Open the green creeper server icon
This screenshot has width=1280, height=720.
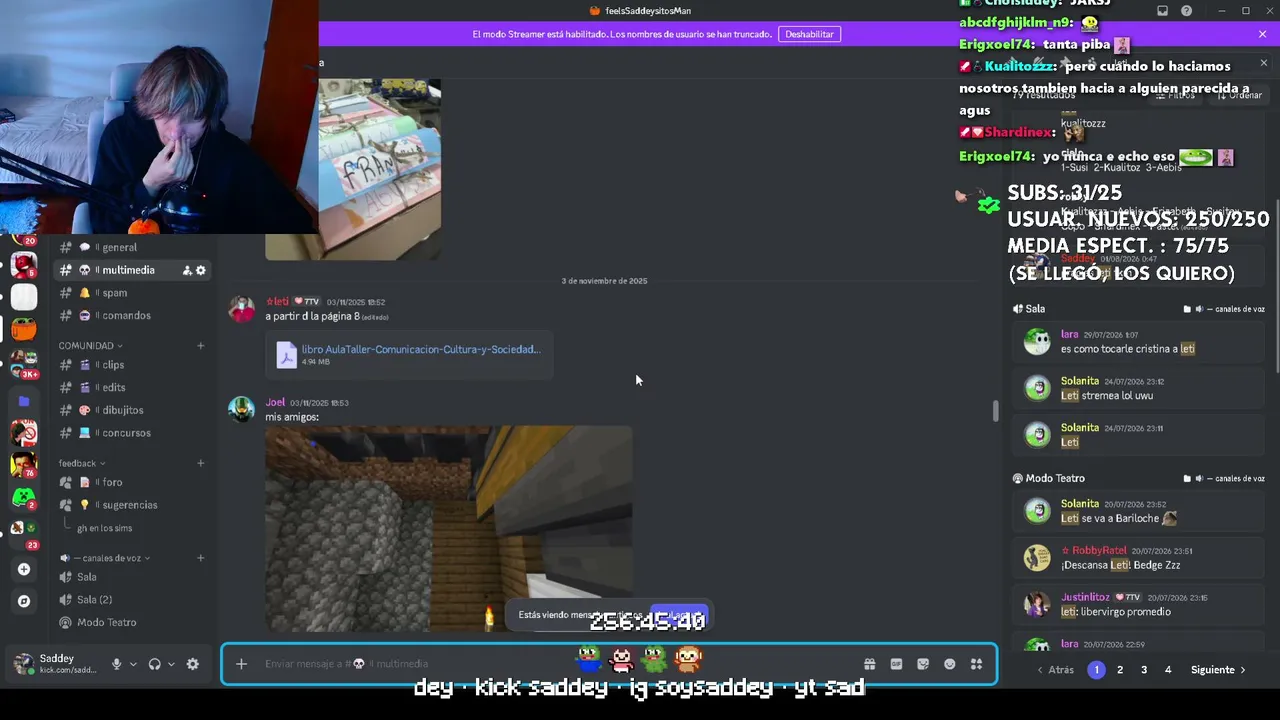pyautogui.click(x=24, y=497)
